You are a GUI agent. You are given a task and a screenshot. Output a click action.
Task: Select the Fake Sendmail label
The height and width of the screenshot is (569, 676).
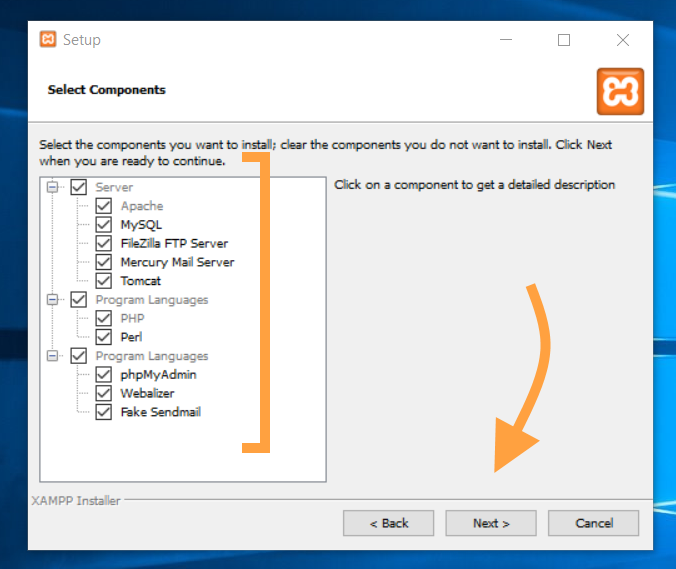pos(161,412)
